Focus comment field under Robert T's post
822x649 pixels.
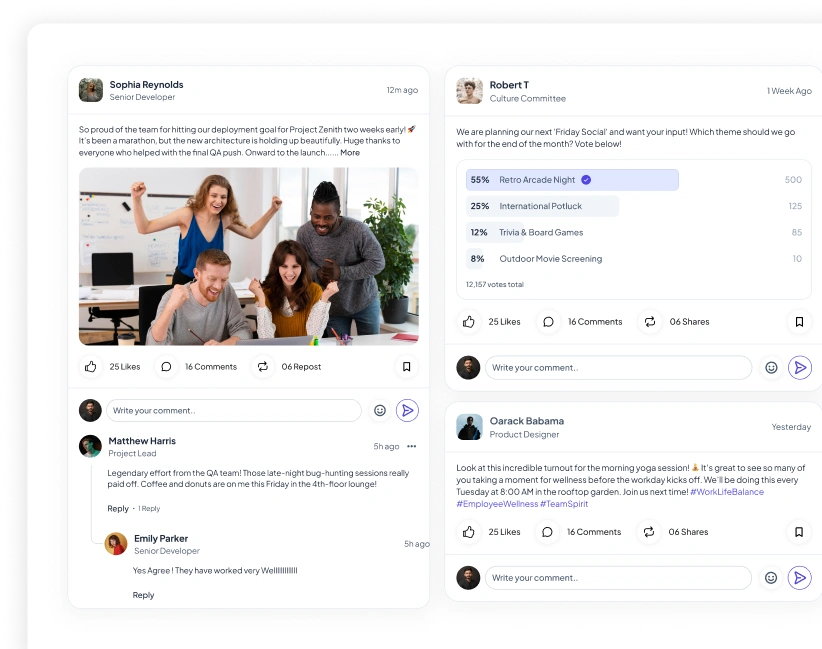coord(619,367)
